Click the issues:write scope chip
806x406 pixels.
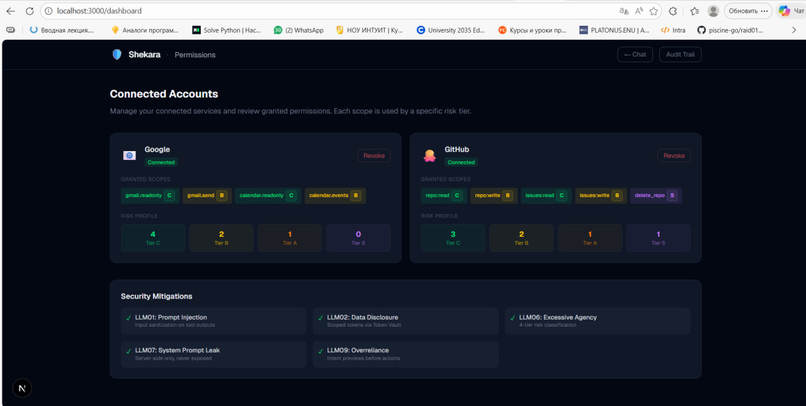coord(601,195)
